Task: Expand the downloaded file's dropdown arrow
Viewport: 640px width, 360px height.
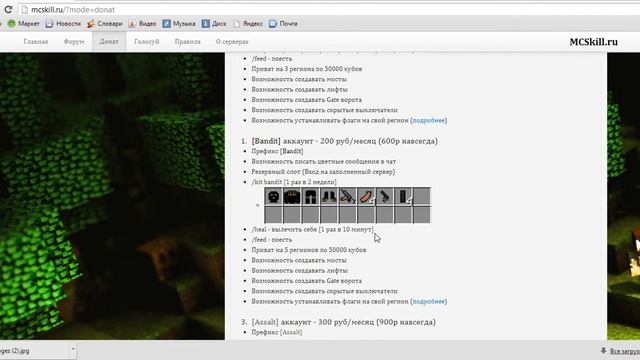Action: [x=73, y=350]
